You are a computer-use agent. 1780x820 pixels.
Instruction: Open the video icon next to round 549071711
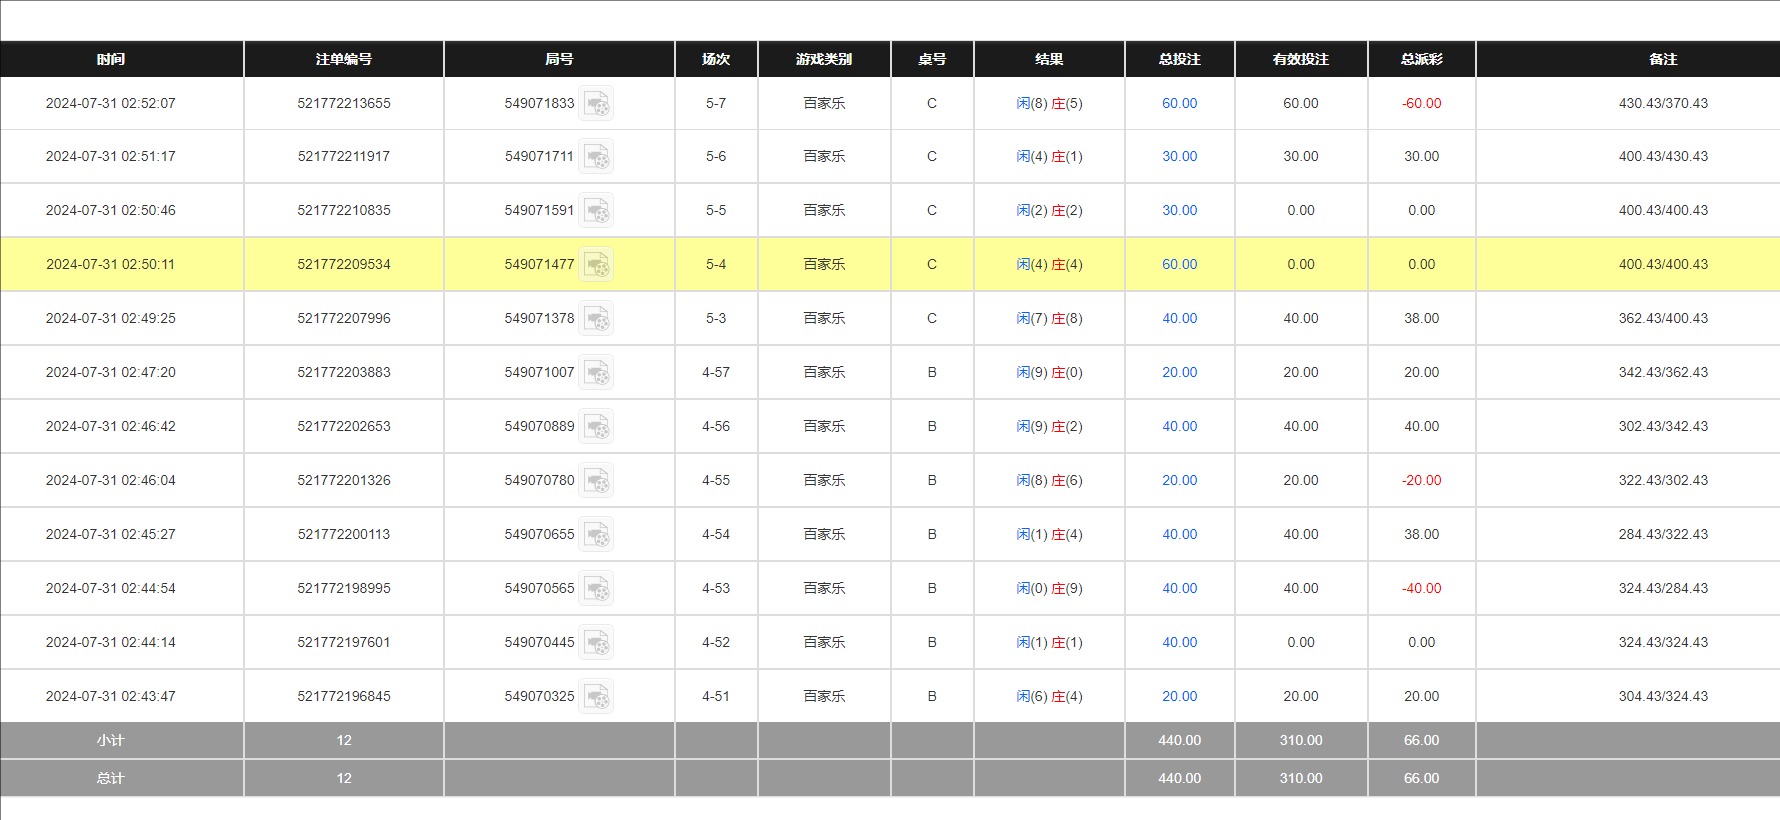597,157
